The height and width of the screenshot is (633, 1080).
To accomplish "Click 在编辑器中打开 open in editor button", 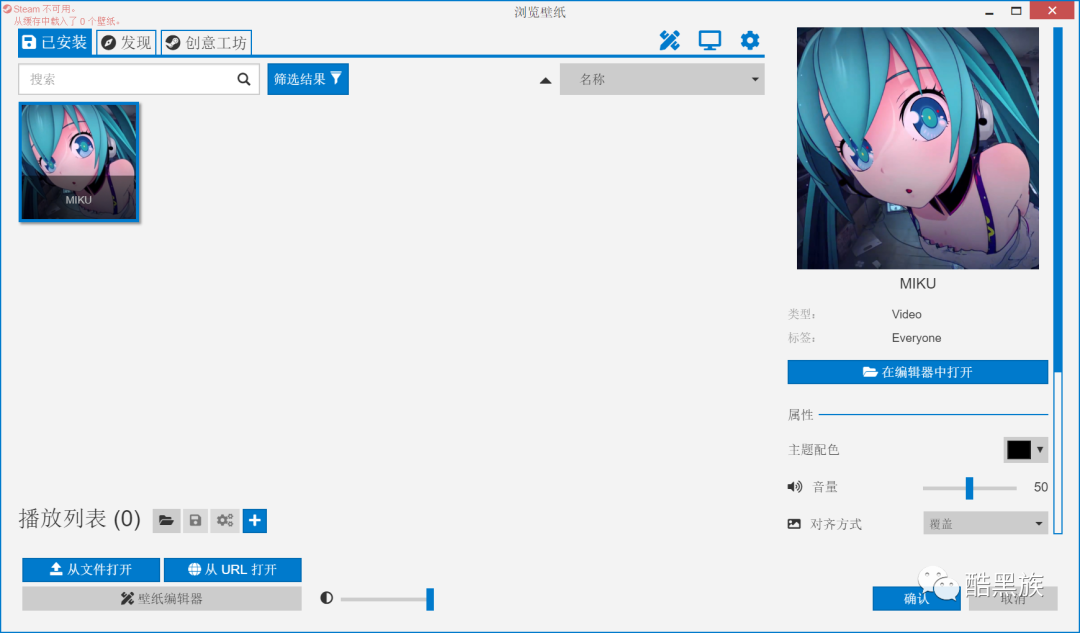I will tap(917, 372).
